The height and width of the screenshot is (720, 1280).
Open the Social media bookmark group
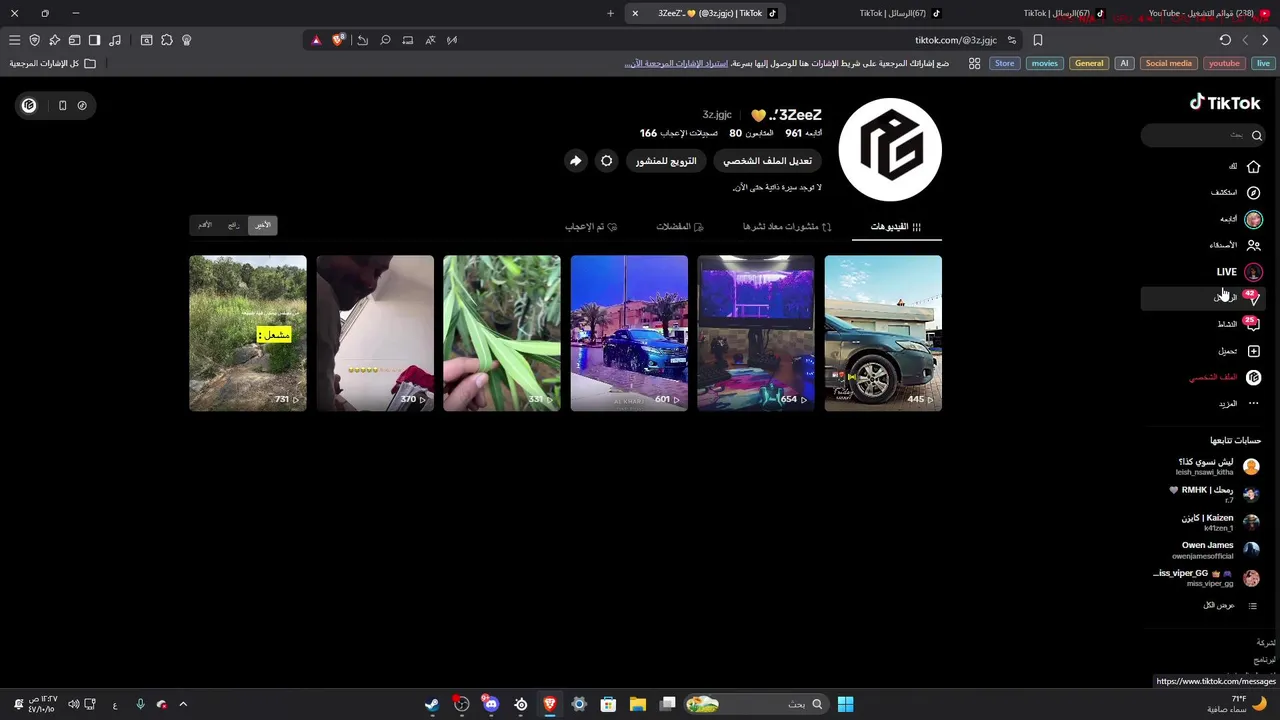pyautogui.click(x=1168, y=63)
